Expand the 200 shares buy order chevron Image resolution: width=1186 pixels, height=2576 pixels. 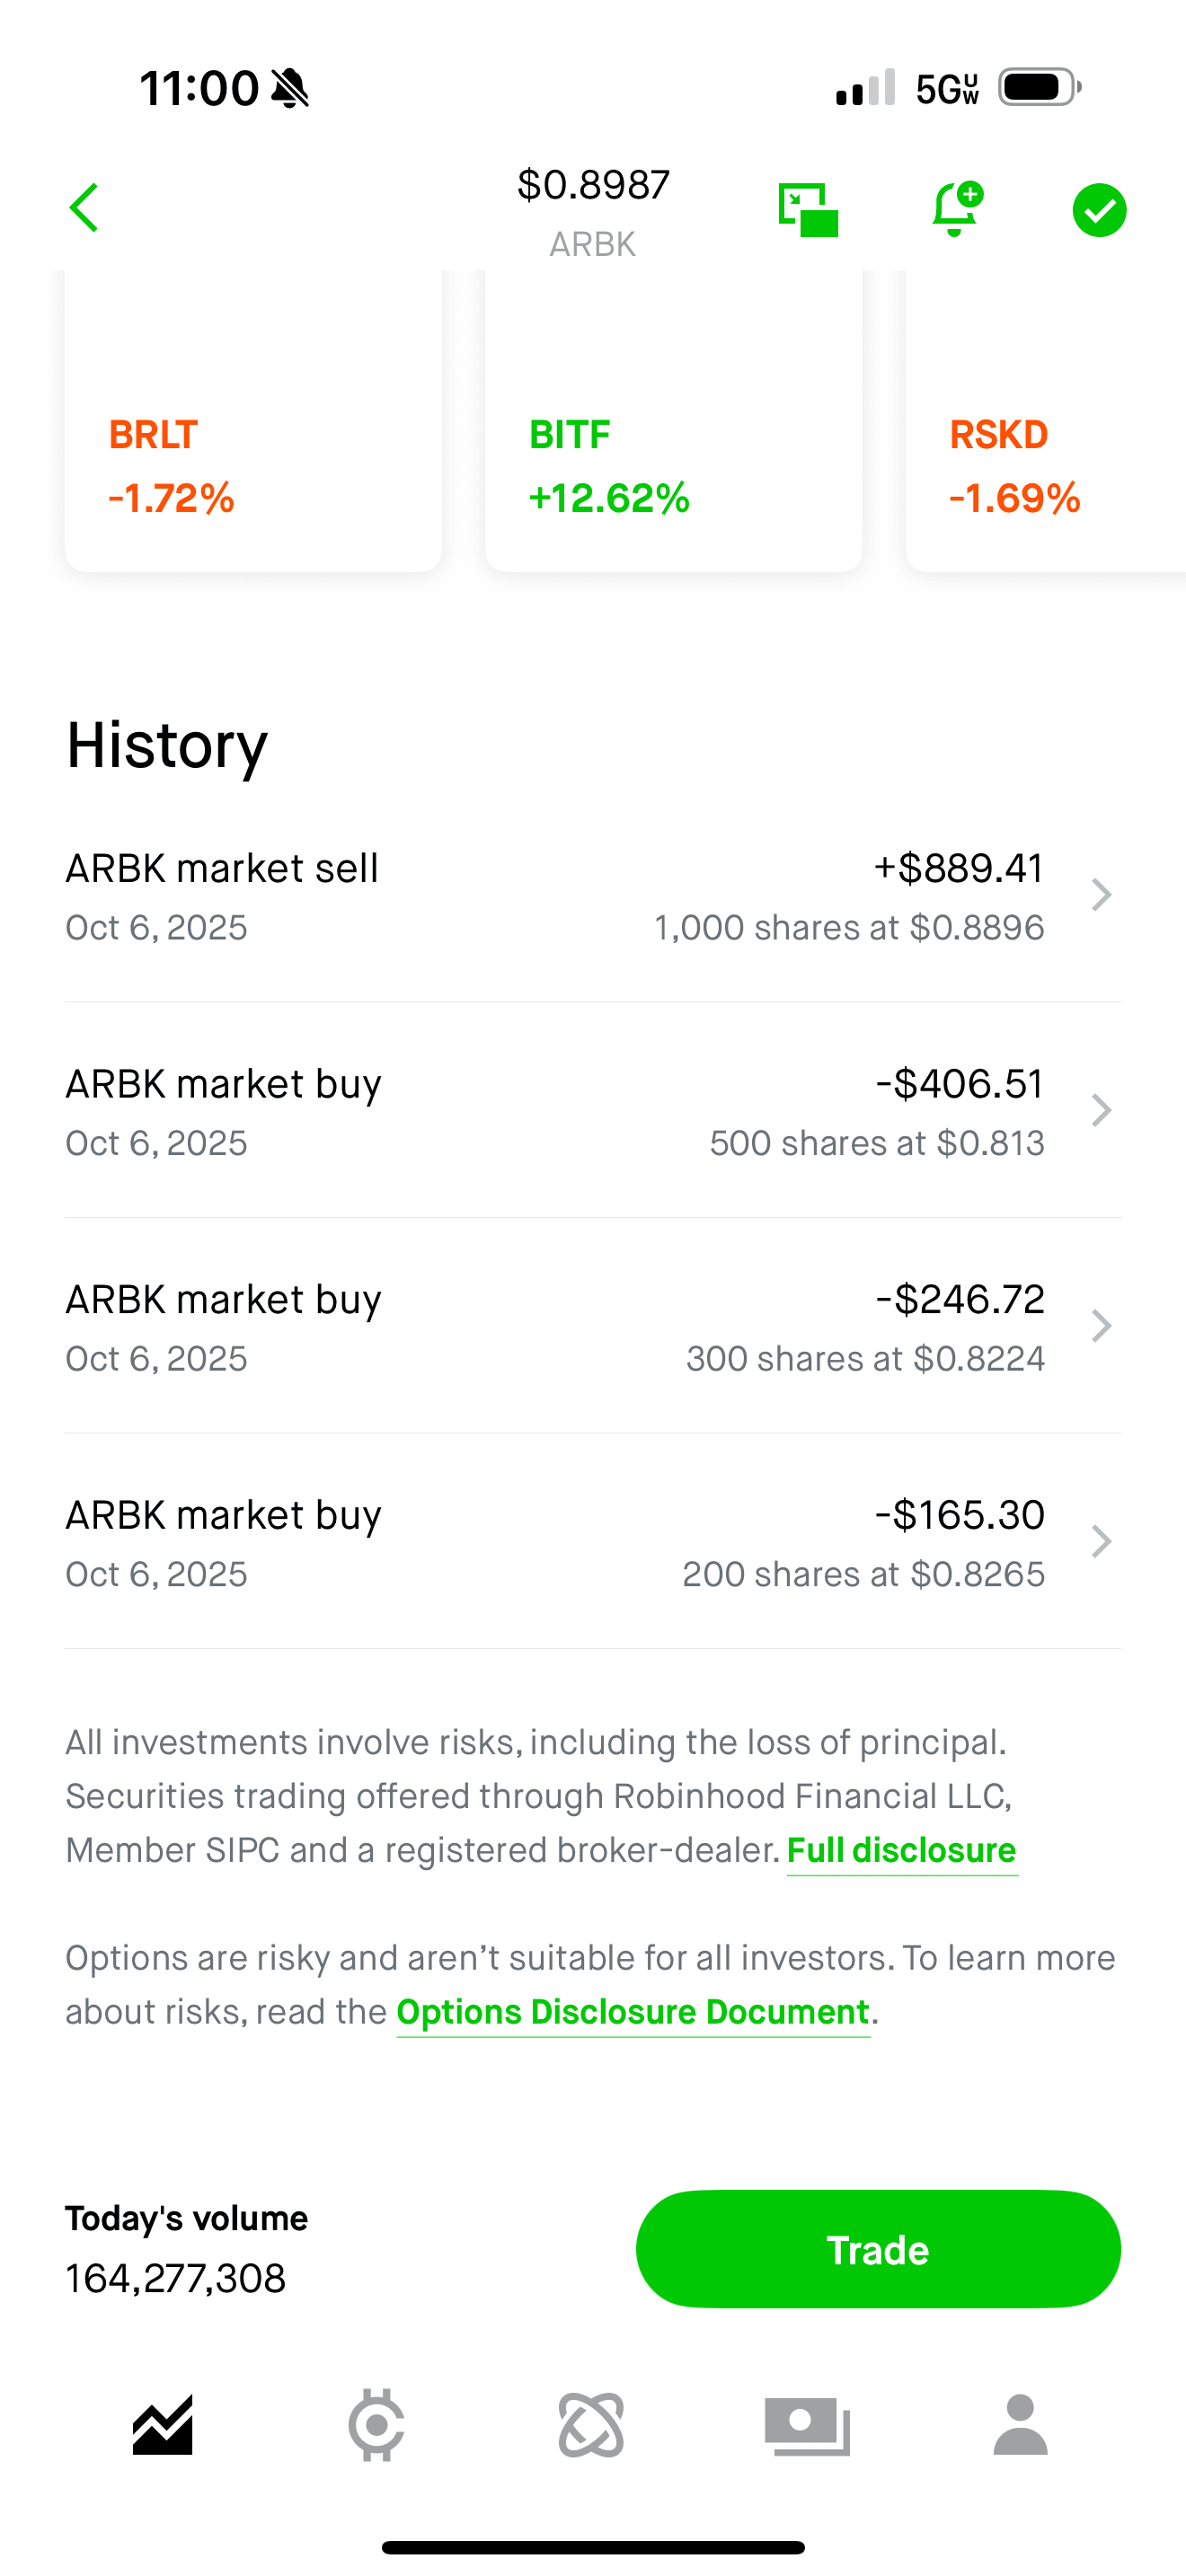(1101, 1541)
